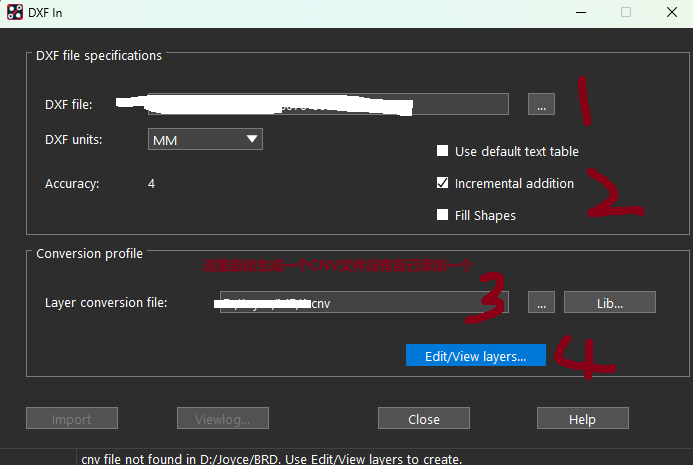Image resolution: width=693 pixels, height=465 pixels.
Task: Open Help for DXF In
Action: pos(583,418)
